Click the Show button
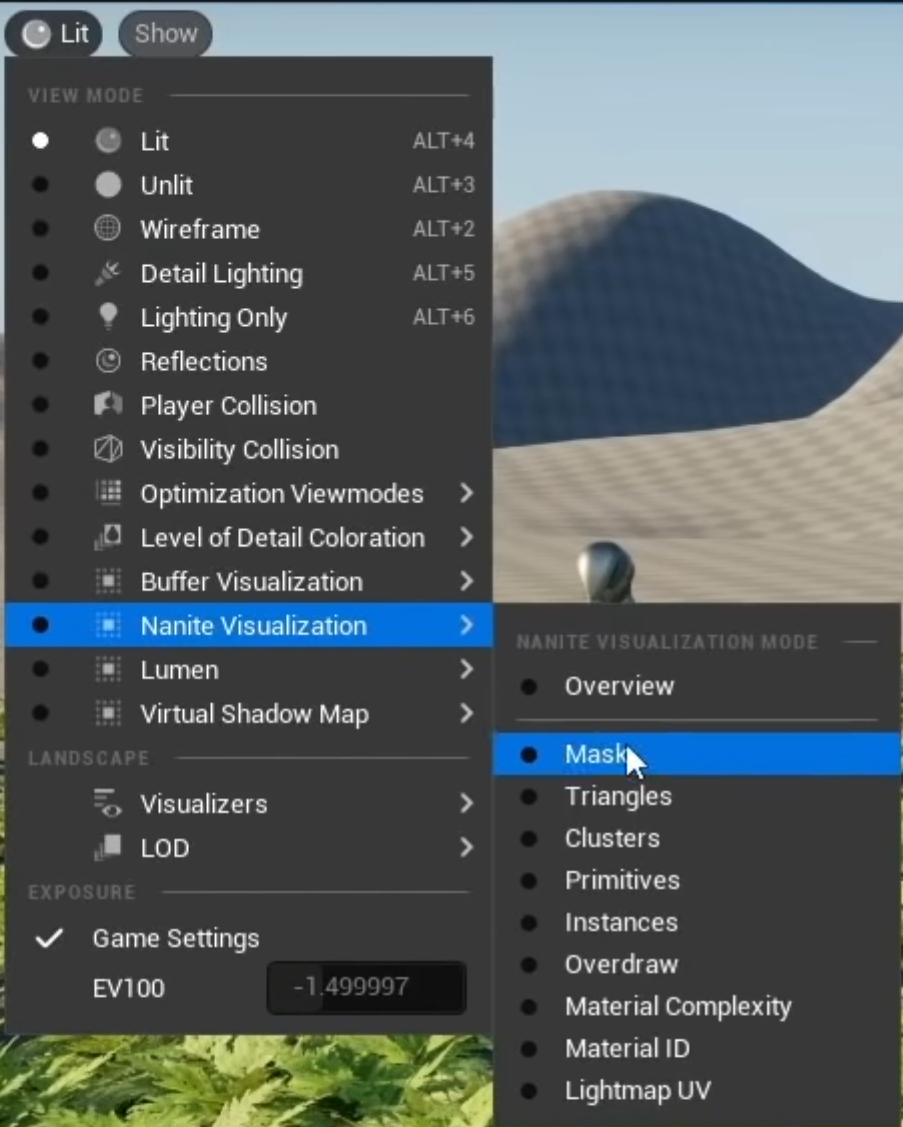903x1127 pixels. tap(166, 34)
